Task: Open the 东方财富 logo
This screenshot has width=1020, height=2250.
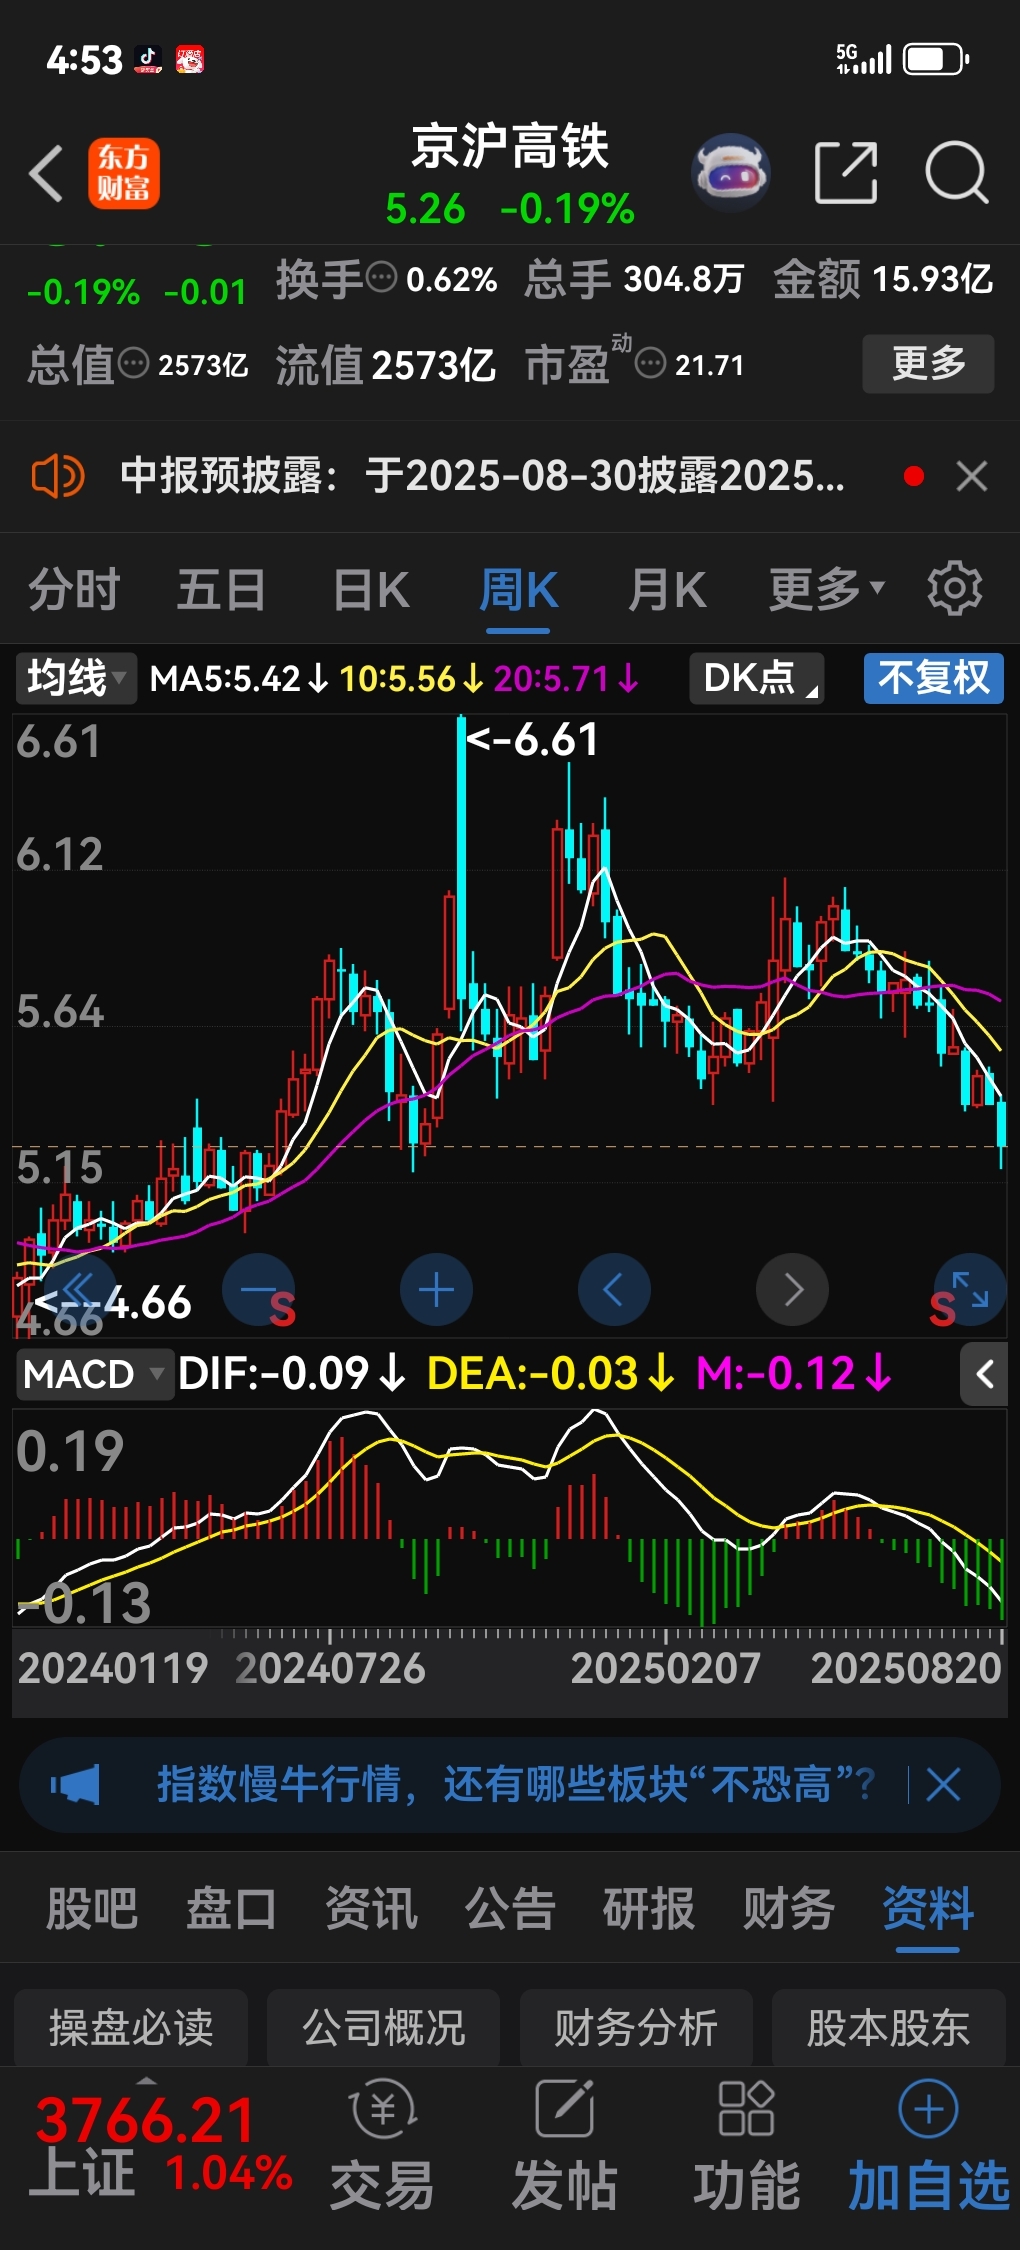Action: coord(124,173)
